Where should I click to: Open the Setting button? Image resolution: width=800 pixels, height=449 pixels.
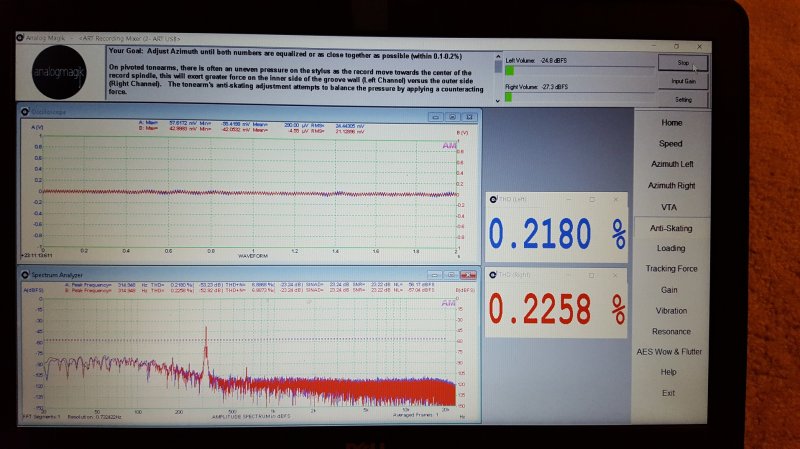point(683,99)
